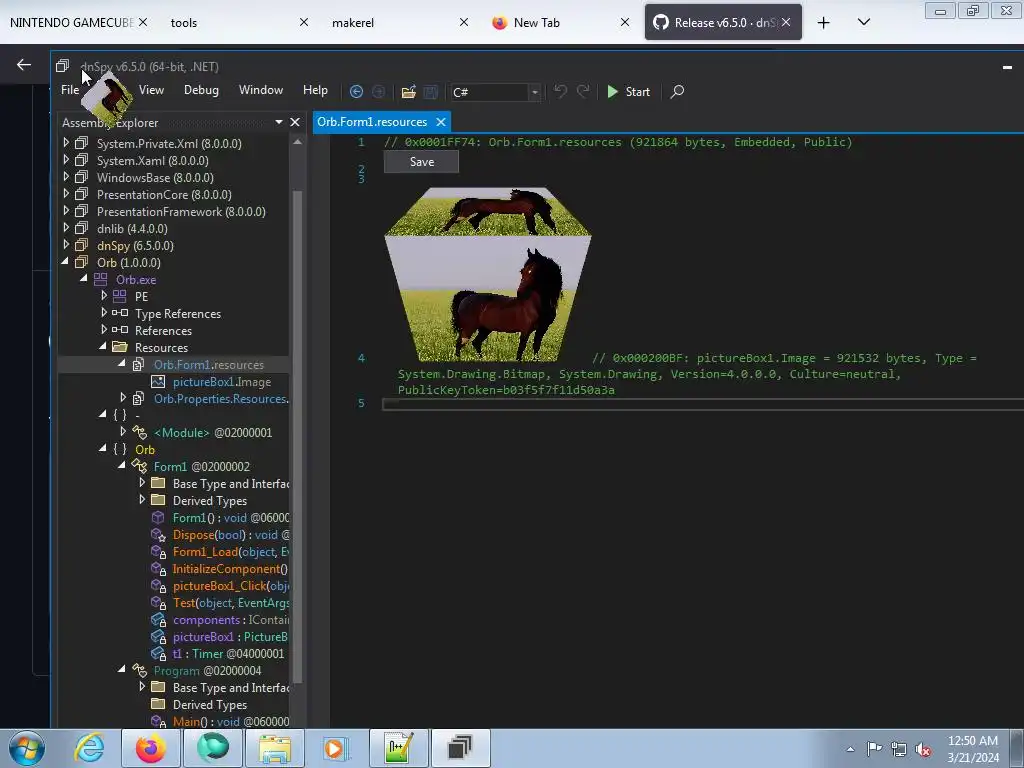Screen dimensions: 1024x768
Task: Switch to NINTENDO GAMECUBE browser tab
Action: tap(71, 23)
